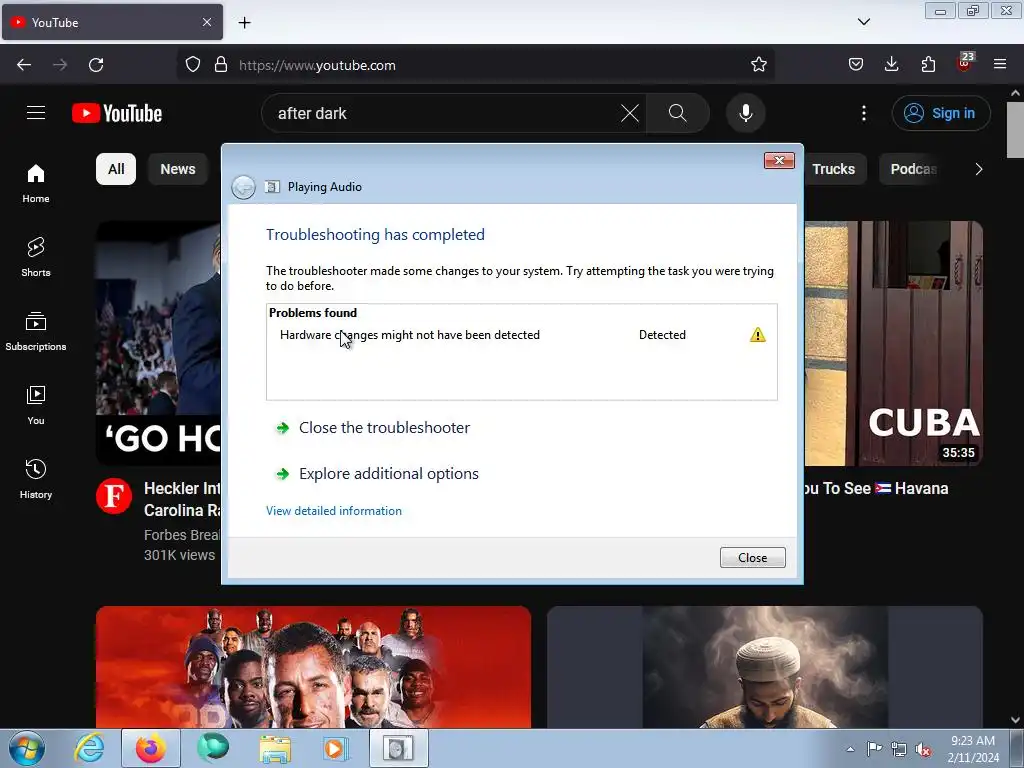Click the extension icon with badge 23

coord(965,63)
